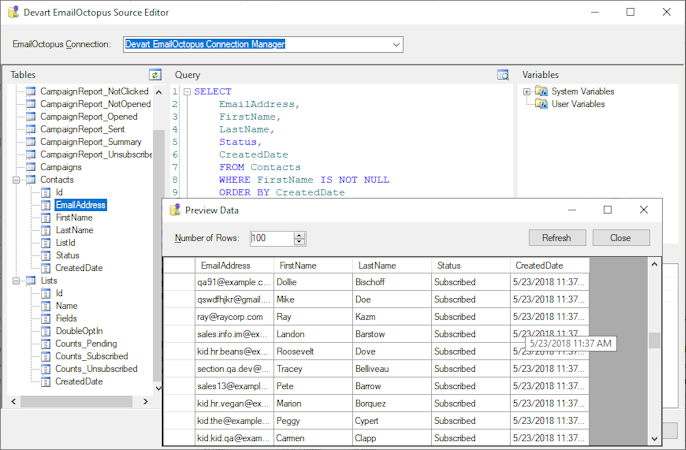Click the Number of Rows input field
Image resolution: width=686 pixels, height=450 pixels.
click(270, 238)
